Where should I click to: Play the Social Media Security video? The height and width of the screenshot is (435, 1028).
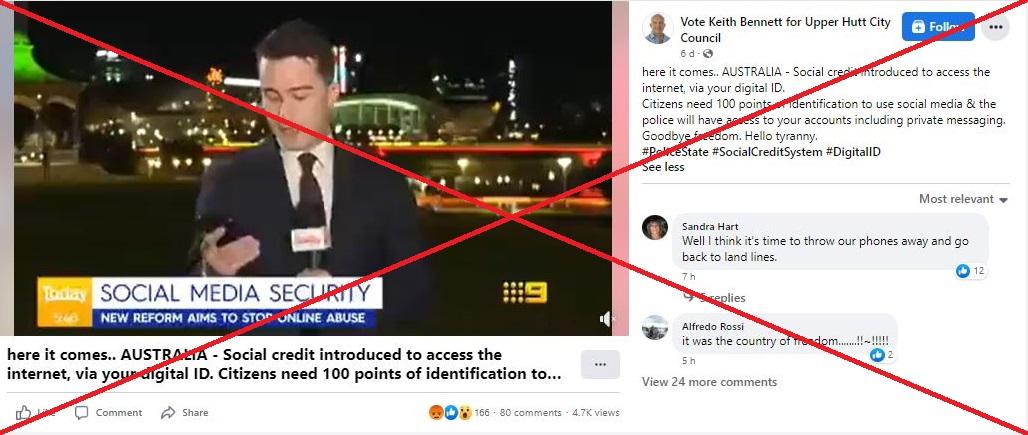click(x=313, y=168)
